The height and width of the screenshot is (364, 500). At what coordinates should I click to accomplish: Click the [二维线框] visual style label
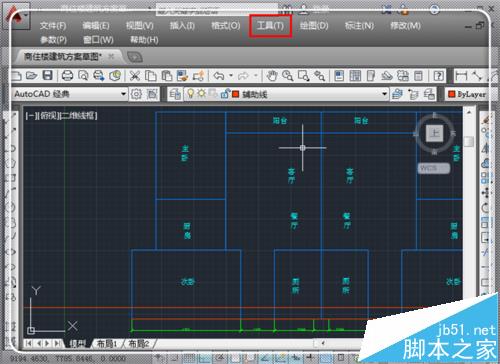coord(78,116)
